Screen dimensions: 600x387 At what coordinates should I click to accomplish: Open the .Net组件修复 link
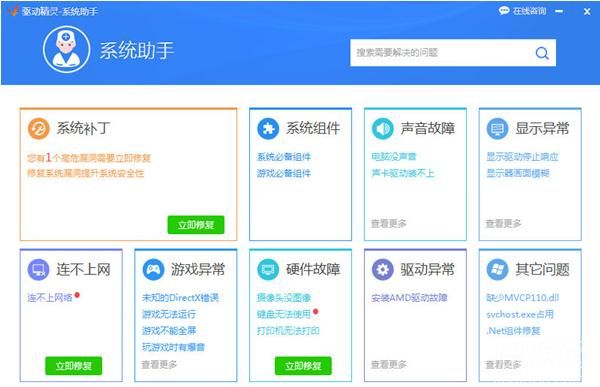pos(513,331)
